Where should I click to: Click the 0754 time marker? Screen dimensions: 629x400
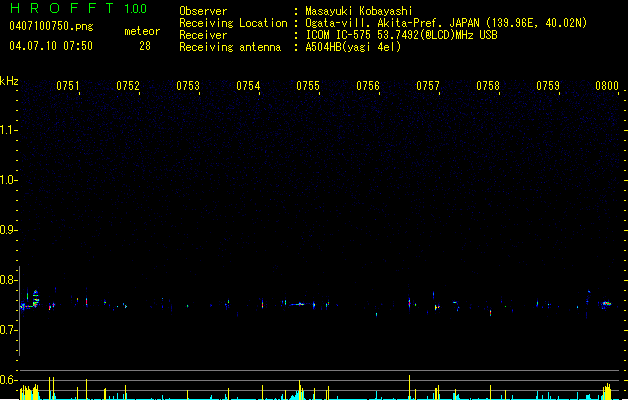click(248, 86)
